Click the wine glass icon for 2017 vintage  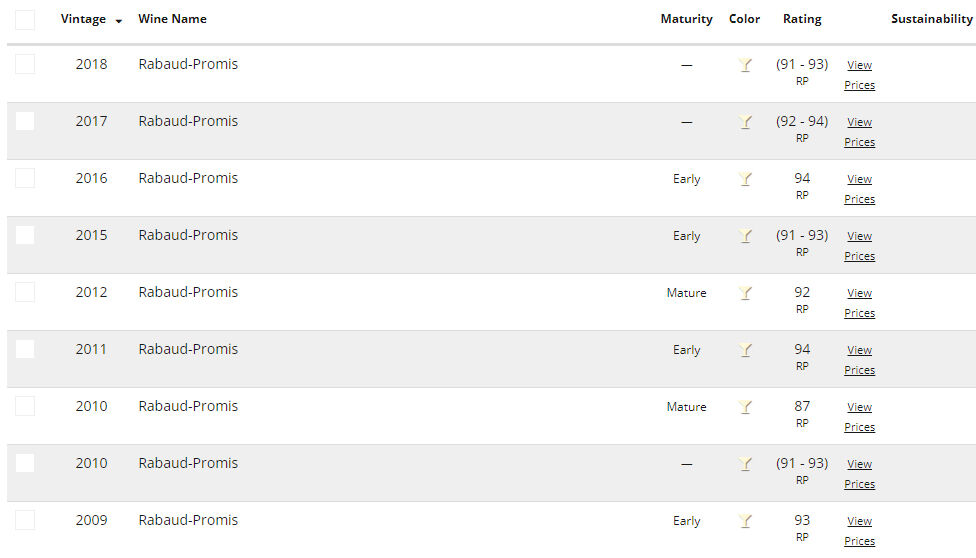745,122
